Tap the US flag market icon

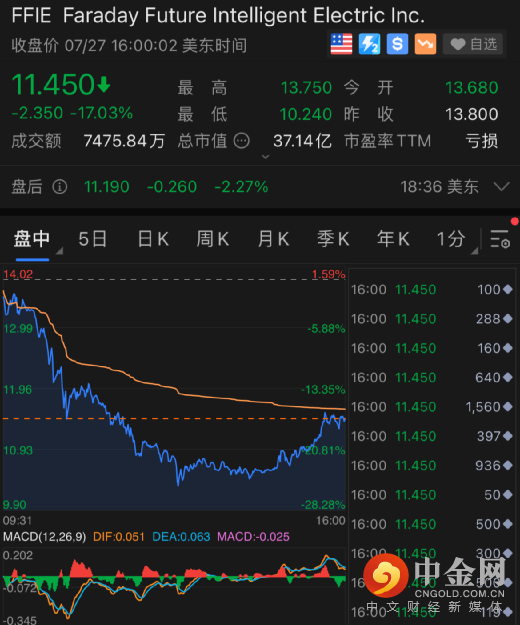[x=341, y=44]
